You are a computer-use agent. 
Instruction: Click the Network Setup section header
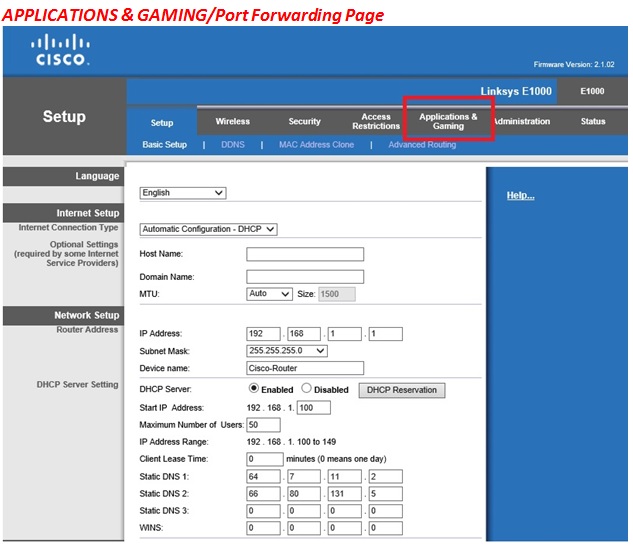tap(63, 315)
